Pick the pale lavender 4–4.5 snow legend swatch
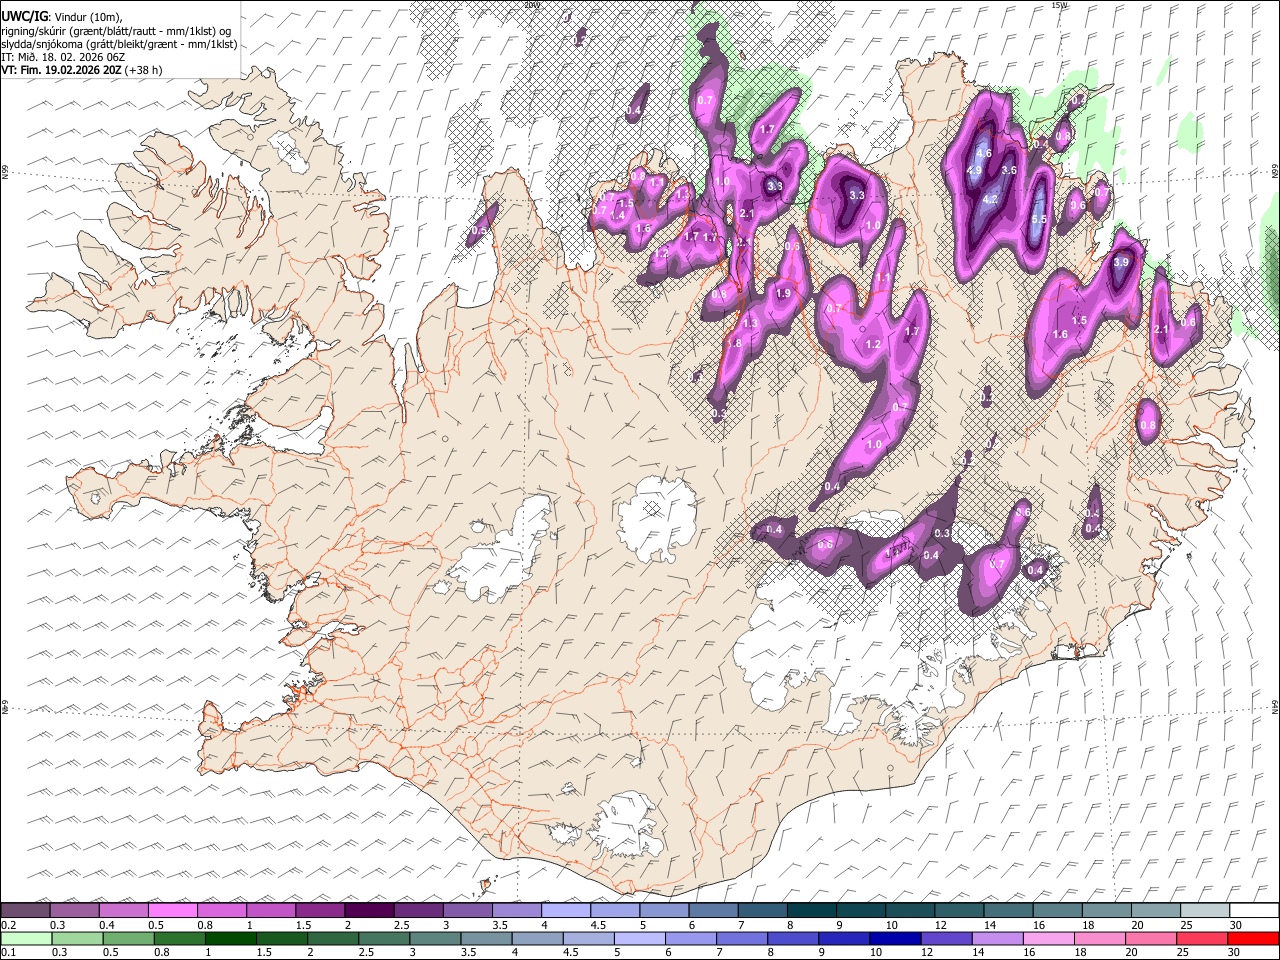Viewport: 1280px width, 960px height. [565, 910]
